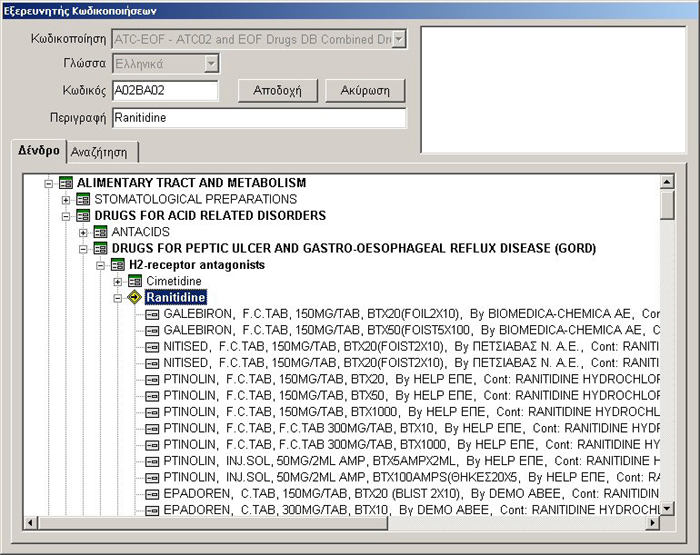Click the ALIMENTARY TRACT AND METABOLISM category icon

(66, 183)
